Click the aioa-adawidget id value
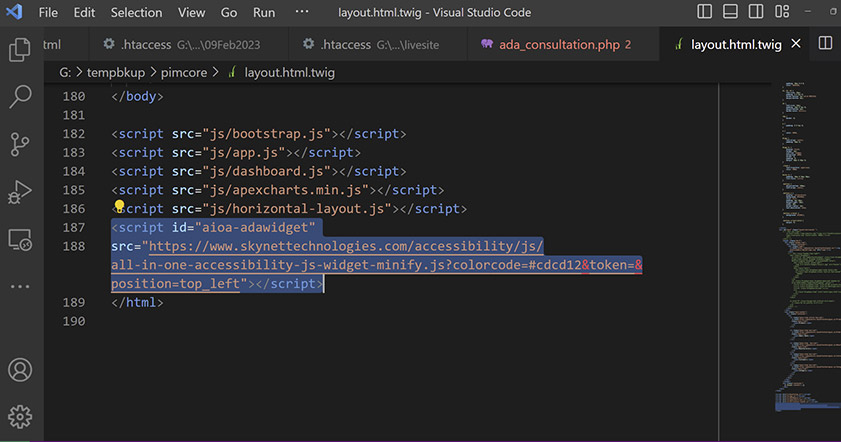 point(255,227)
